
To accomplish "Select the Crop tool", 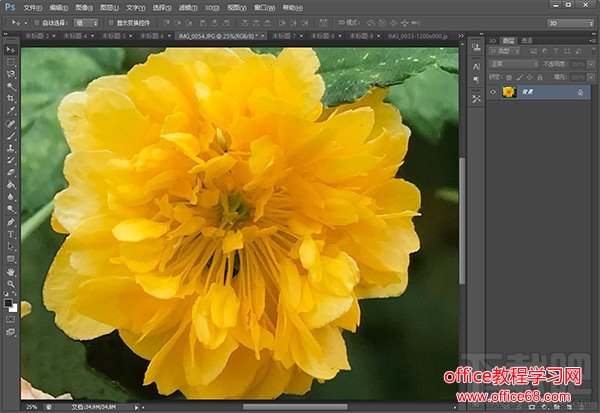I will click(x=11, y=98).
